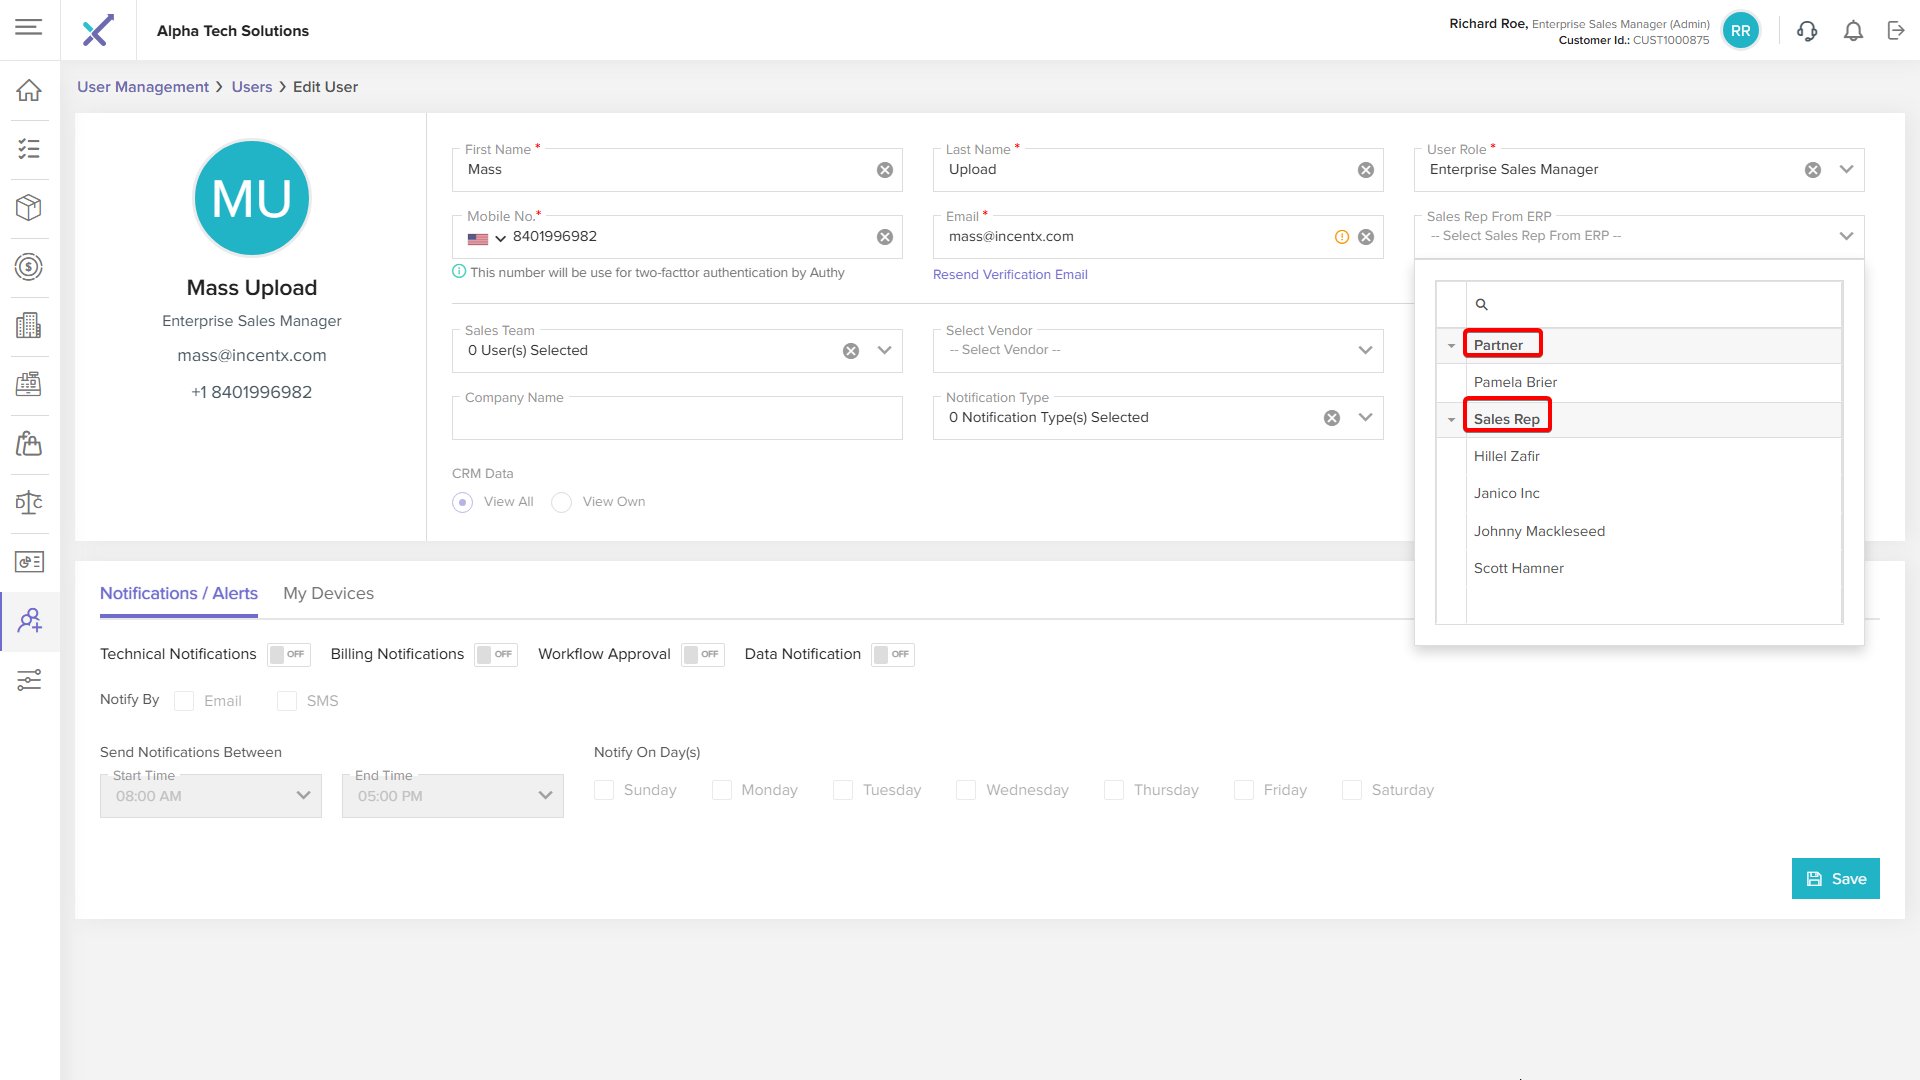The image size is (1920, 1080).
Task: Toggle Technical Notifications switch
Action: [288, 654]
